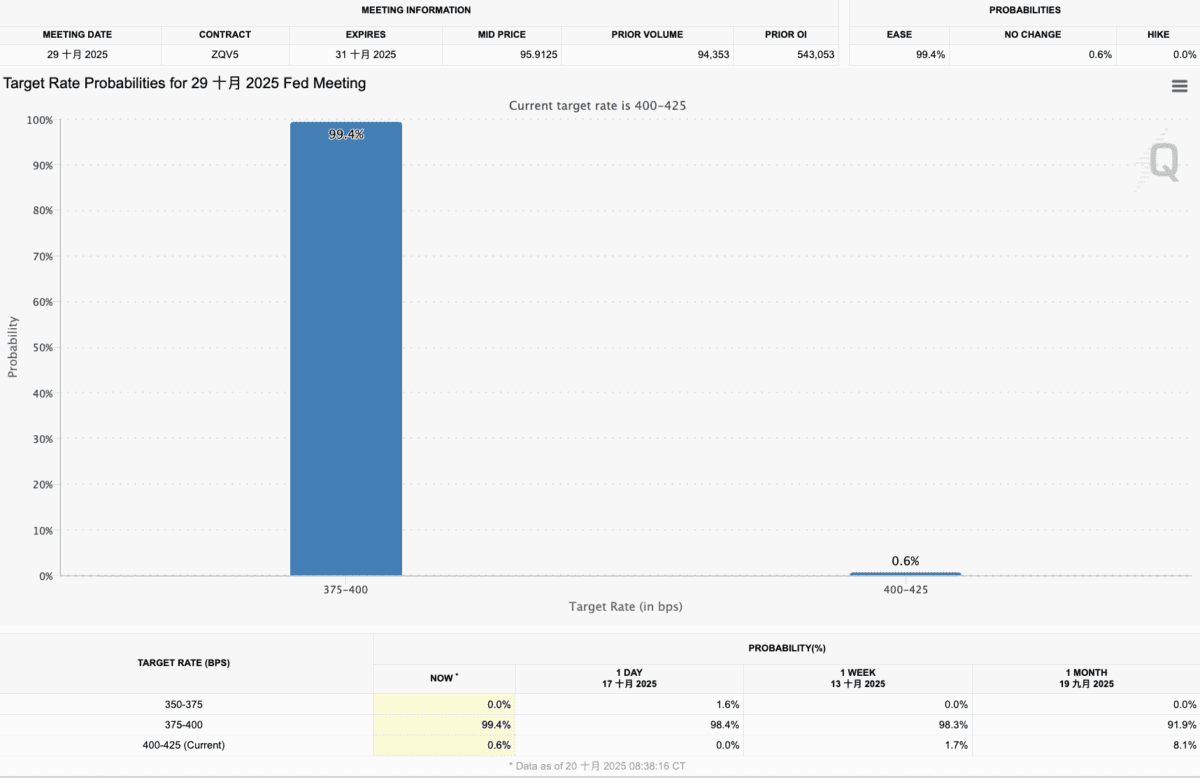Click the 400-425 x-axis label
Image resolution: width=1200 pixels, height=778 pixels.
[x=905, y=590]
